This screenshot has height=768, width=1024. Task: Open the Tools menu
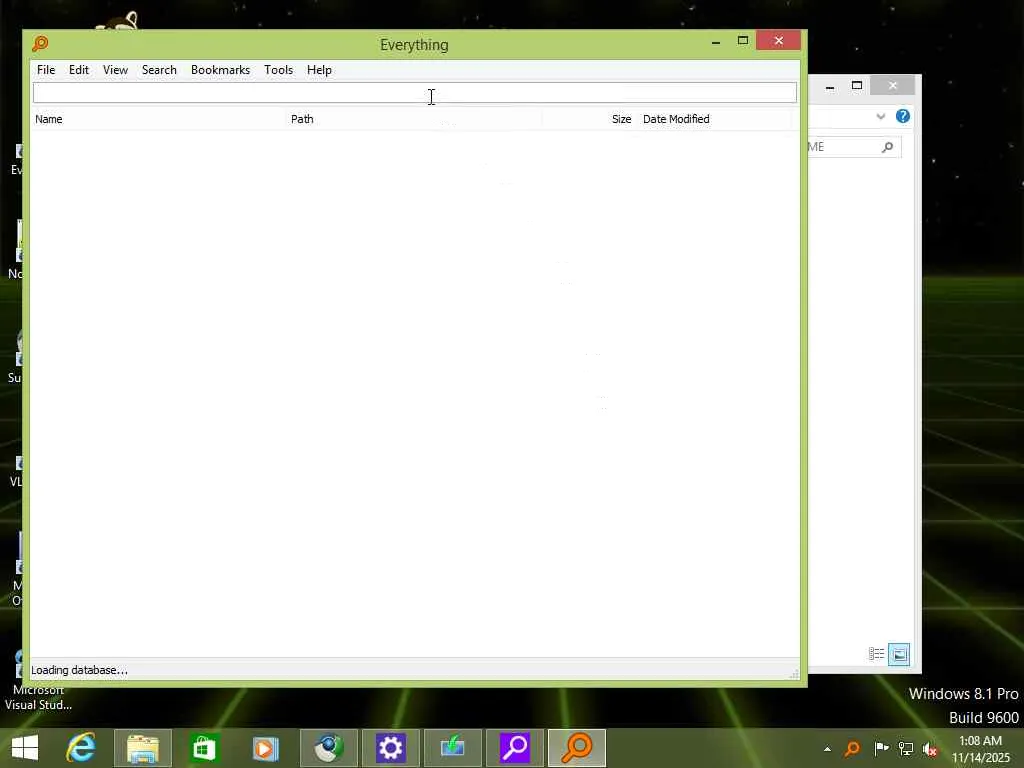[x=278, y=70]
